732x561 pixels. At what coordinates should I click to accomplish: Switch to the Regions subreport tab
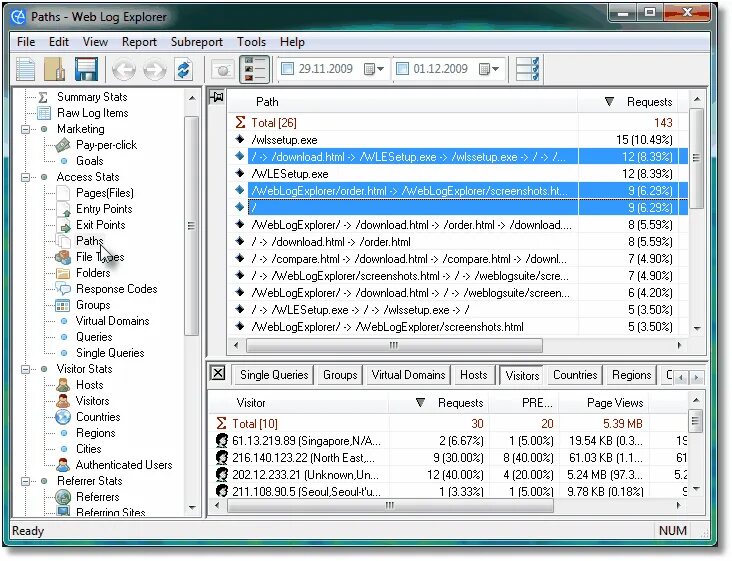(x=632, y=375)
